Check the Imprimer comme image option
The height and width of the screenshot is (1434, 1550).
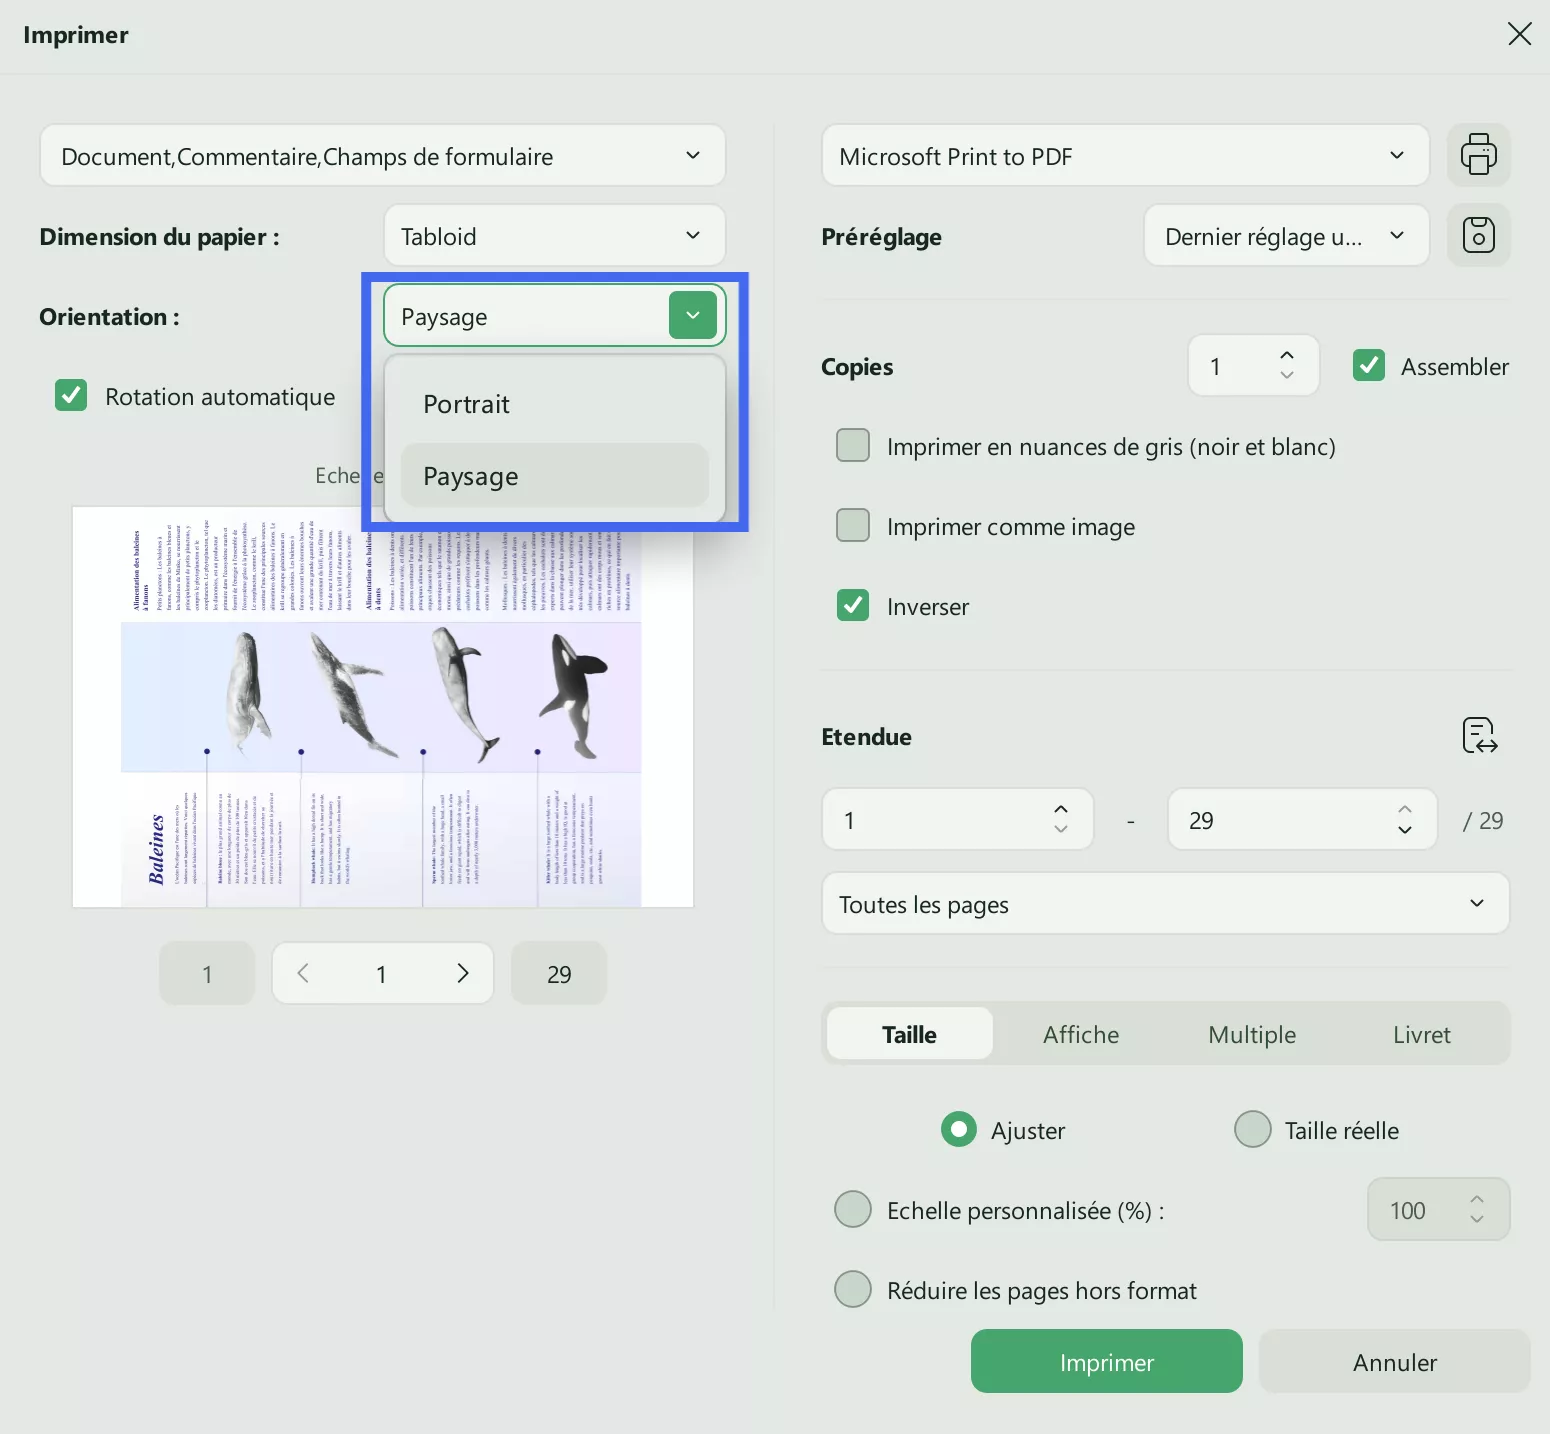click(x=852, y=525)
